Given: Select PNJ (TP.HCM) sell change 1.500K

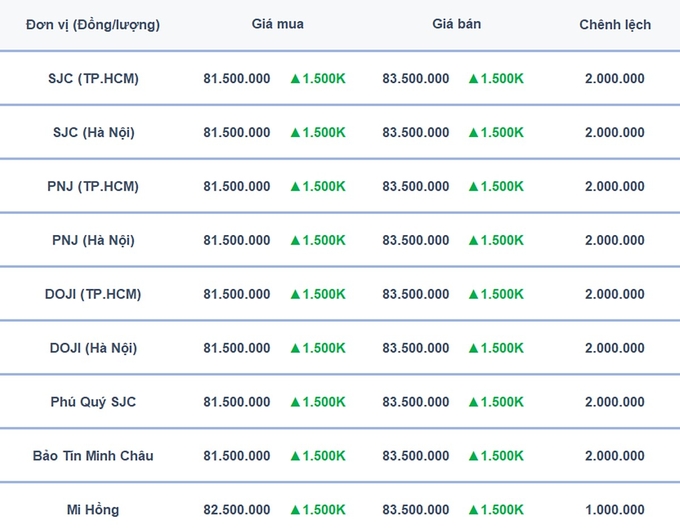Looking at the screenshot, I should [x=496, y=186].
